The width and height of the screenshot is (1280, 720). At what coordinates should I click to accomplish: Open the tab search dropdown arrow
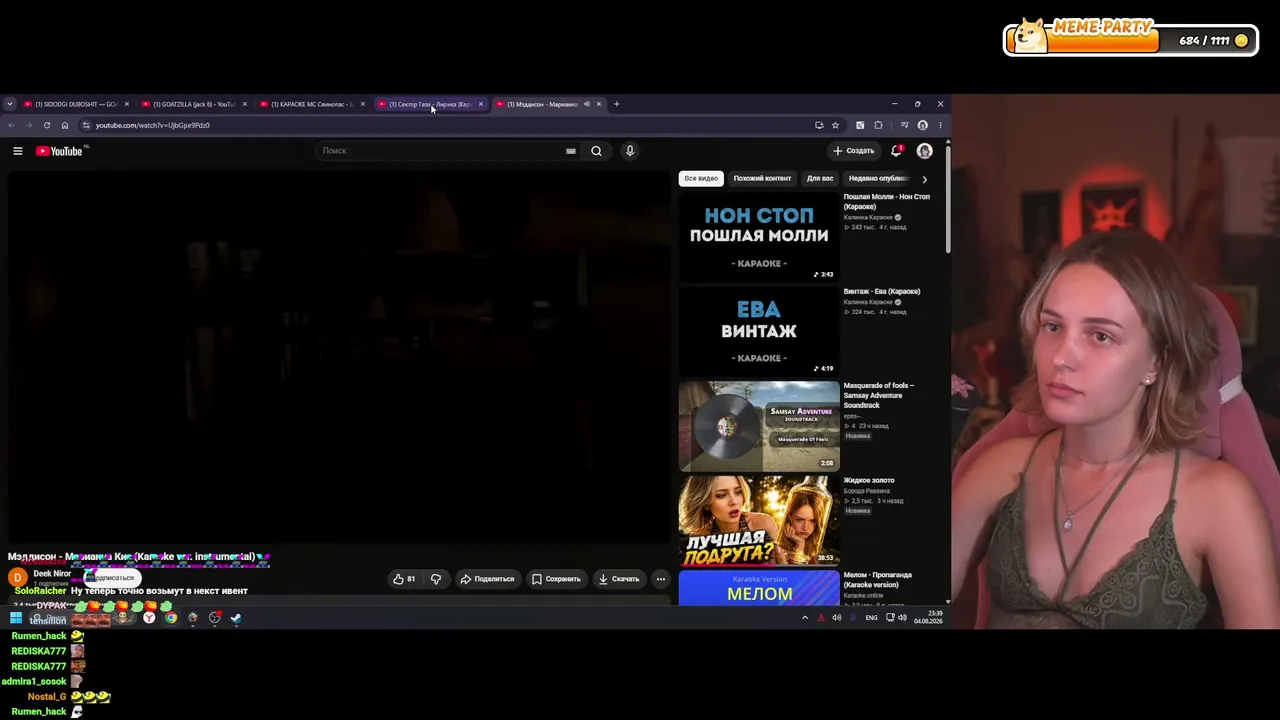pos(9,104)
